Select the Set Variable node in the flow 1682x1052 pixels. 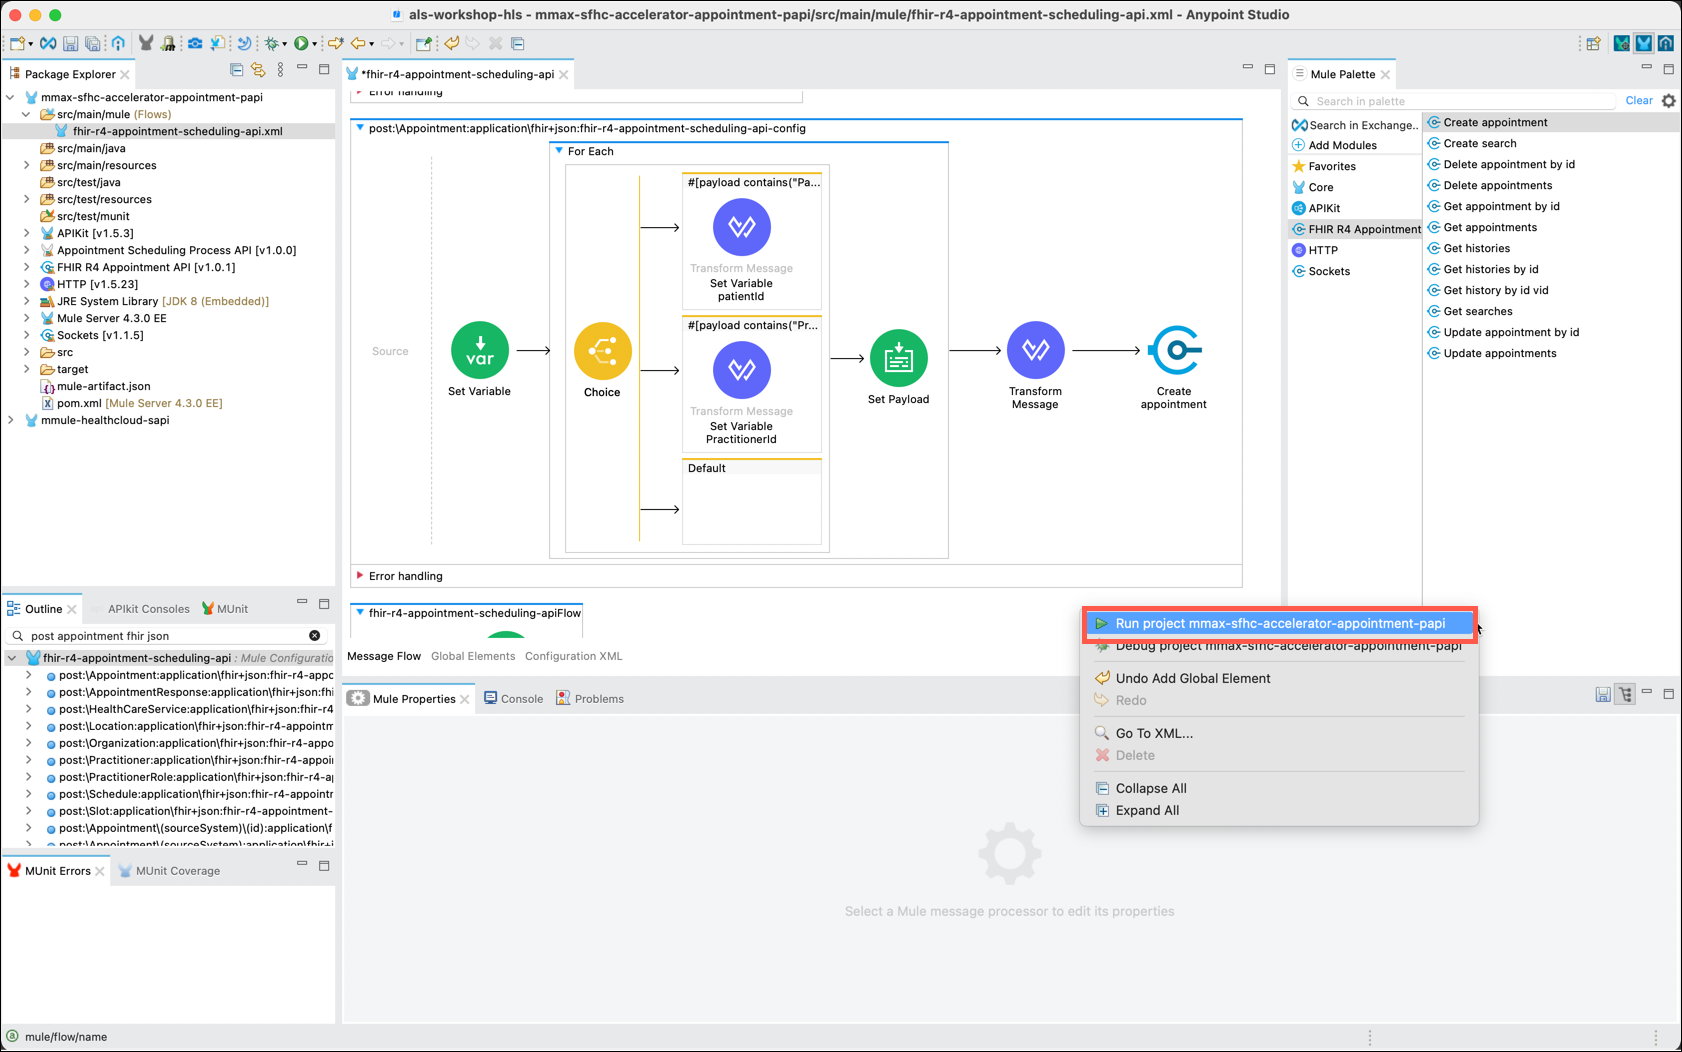(x=480, y=351)
